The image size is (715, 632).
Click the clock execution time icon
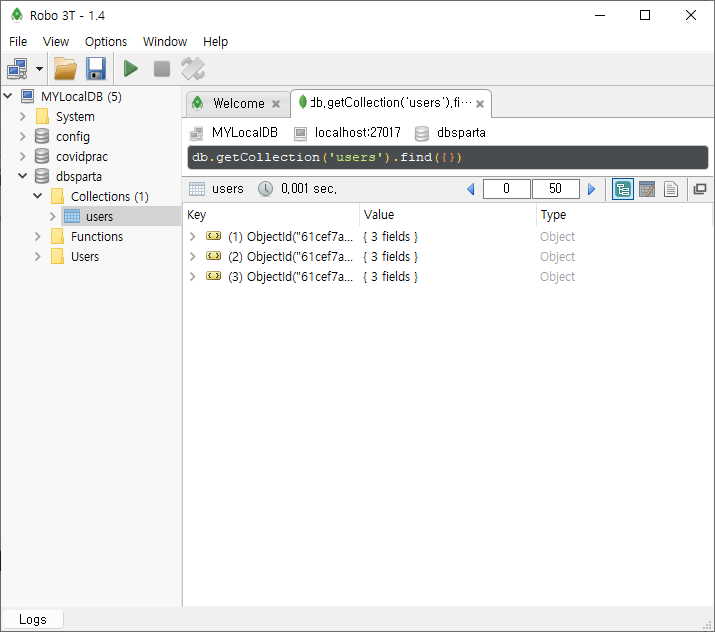(x=265, y=189)
